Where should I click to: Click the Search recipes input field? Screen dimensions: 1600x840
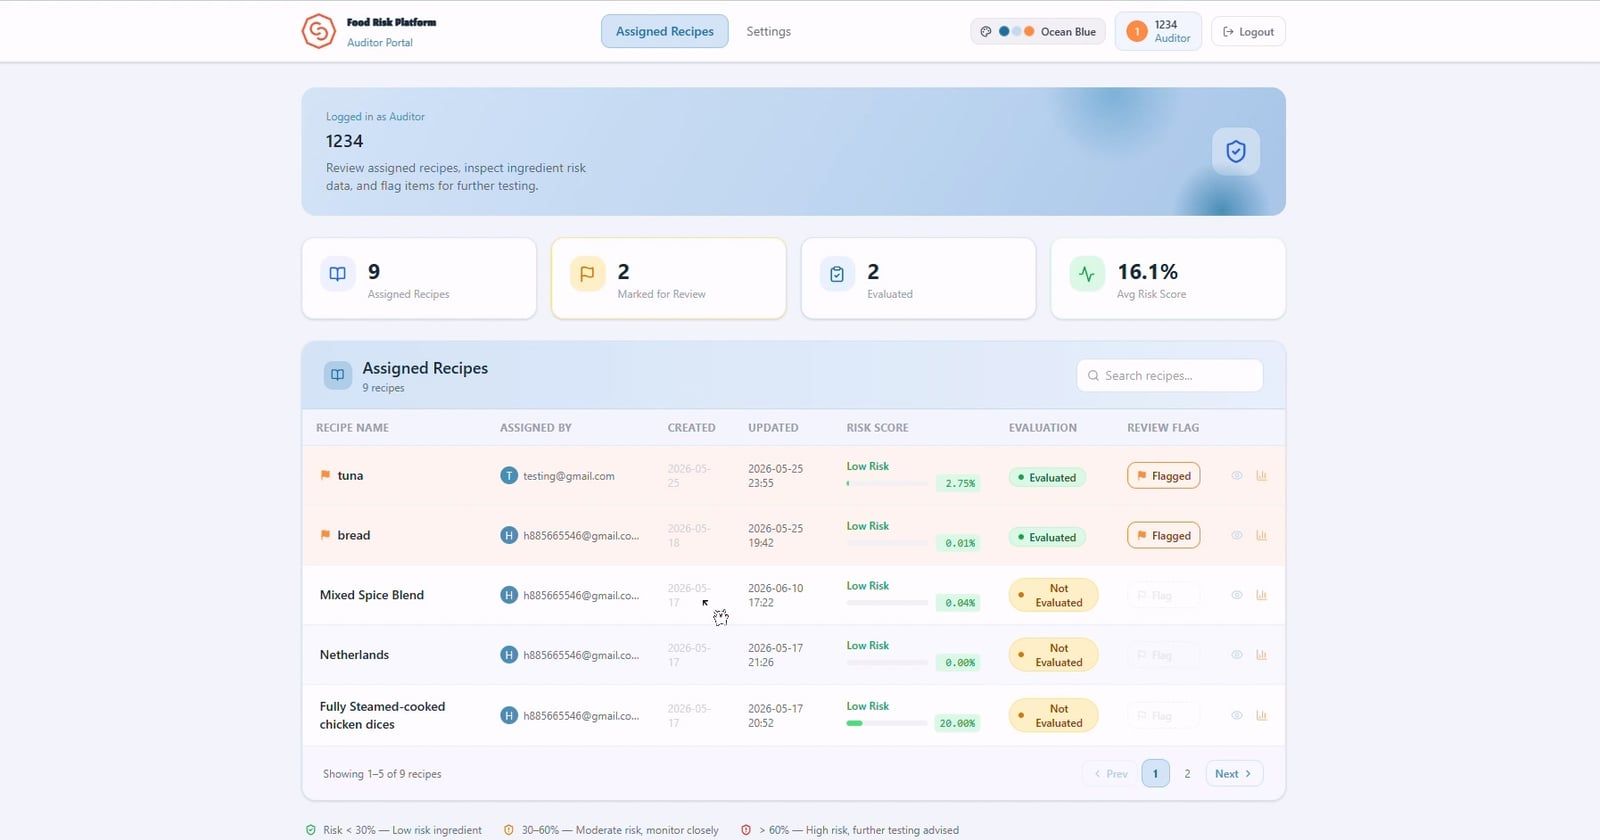click(x=1169, y=375)
